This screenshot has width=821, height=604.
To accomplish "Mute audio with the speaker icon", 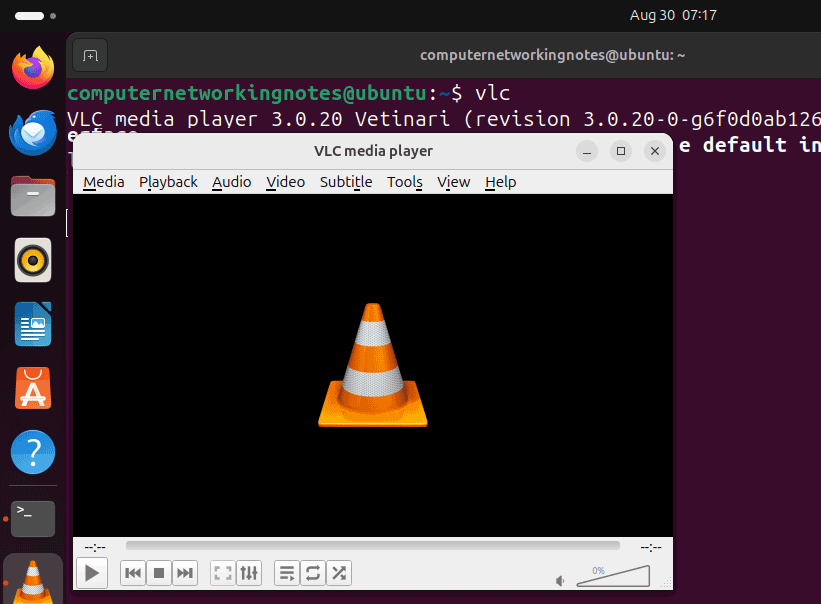I will pos(560,581).
